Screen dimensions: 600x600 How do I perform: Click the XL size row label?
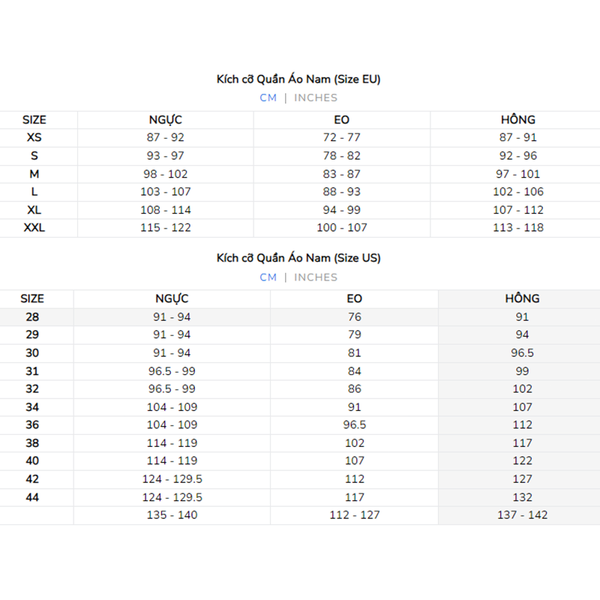click(34, 210)
